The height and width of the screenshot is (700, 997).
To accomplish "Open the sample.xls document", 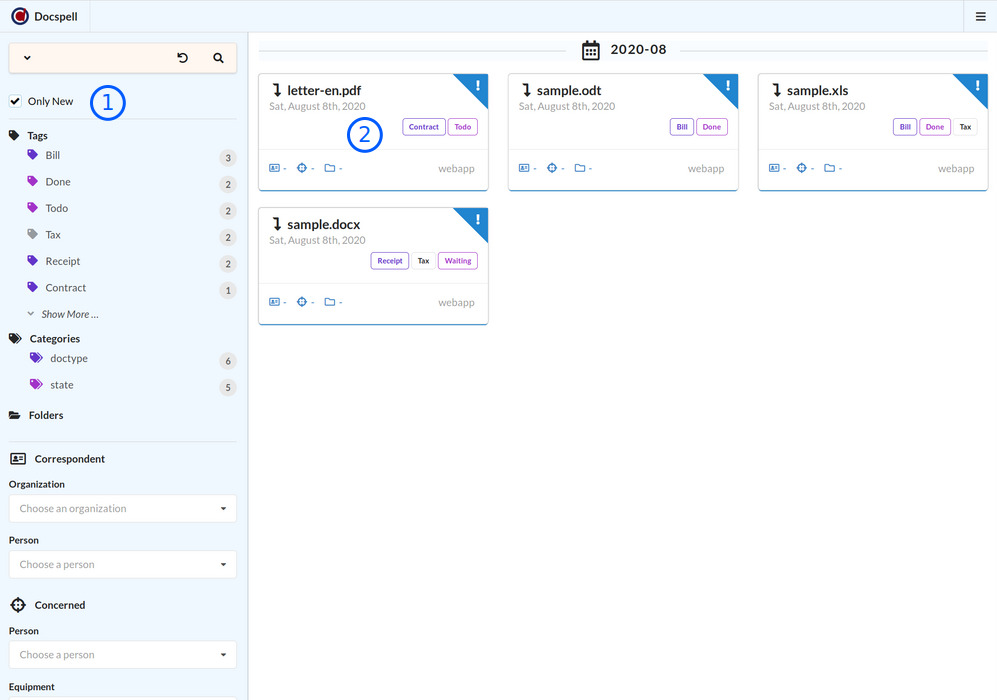I will [x=817, y=91].
